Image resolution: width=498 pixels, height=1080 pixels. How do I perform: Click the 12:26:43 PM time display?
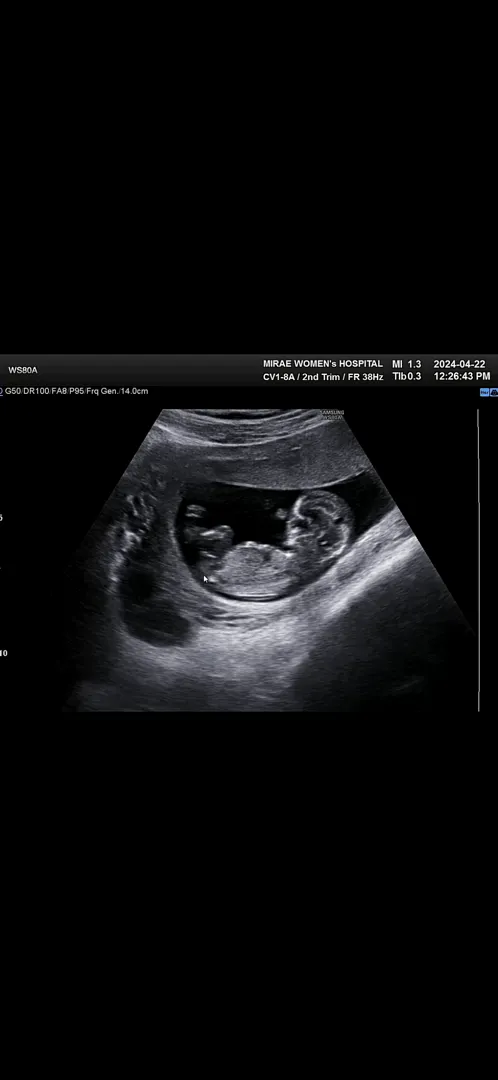462,377
